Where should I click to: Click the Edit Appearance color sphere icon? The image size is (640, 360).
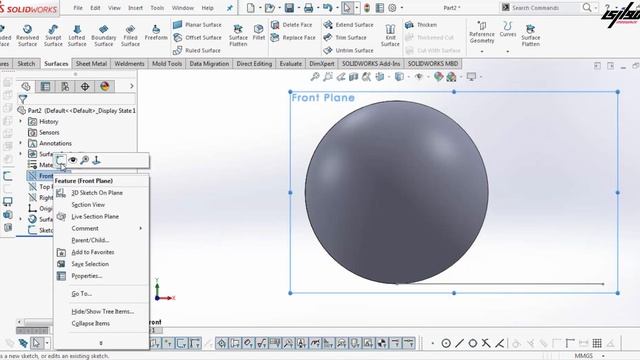point(438,76)
